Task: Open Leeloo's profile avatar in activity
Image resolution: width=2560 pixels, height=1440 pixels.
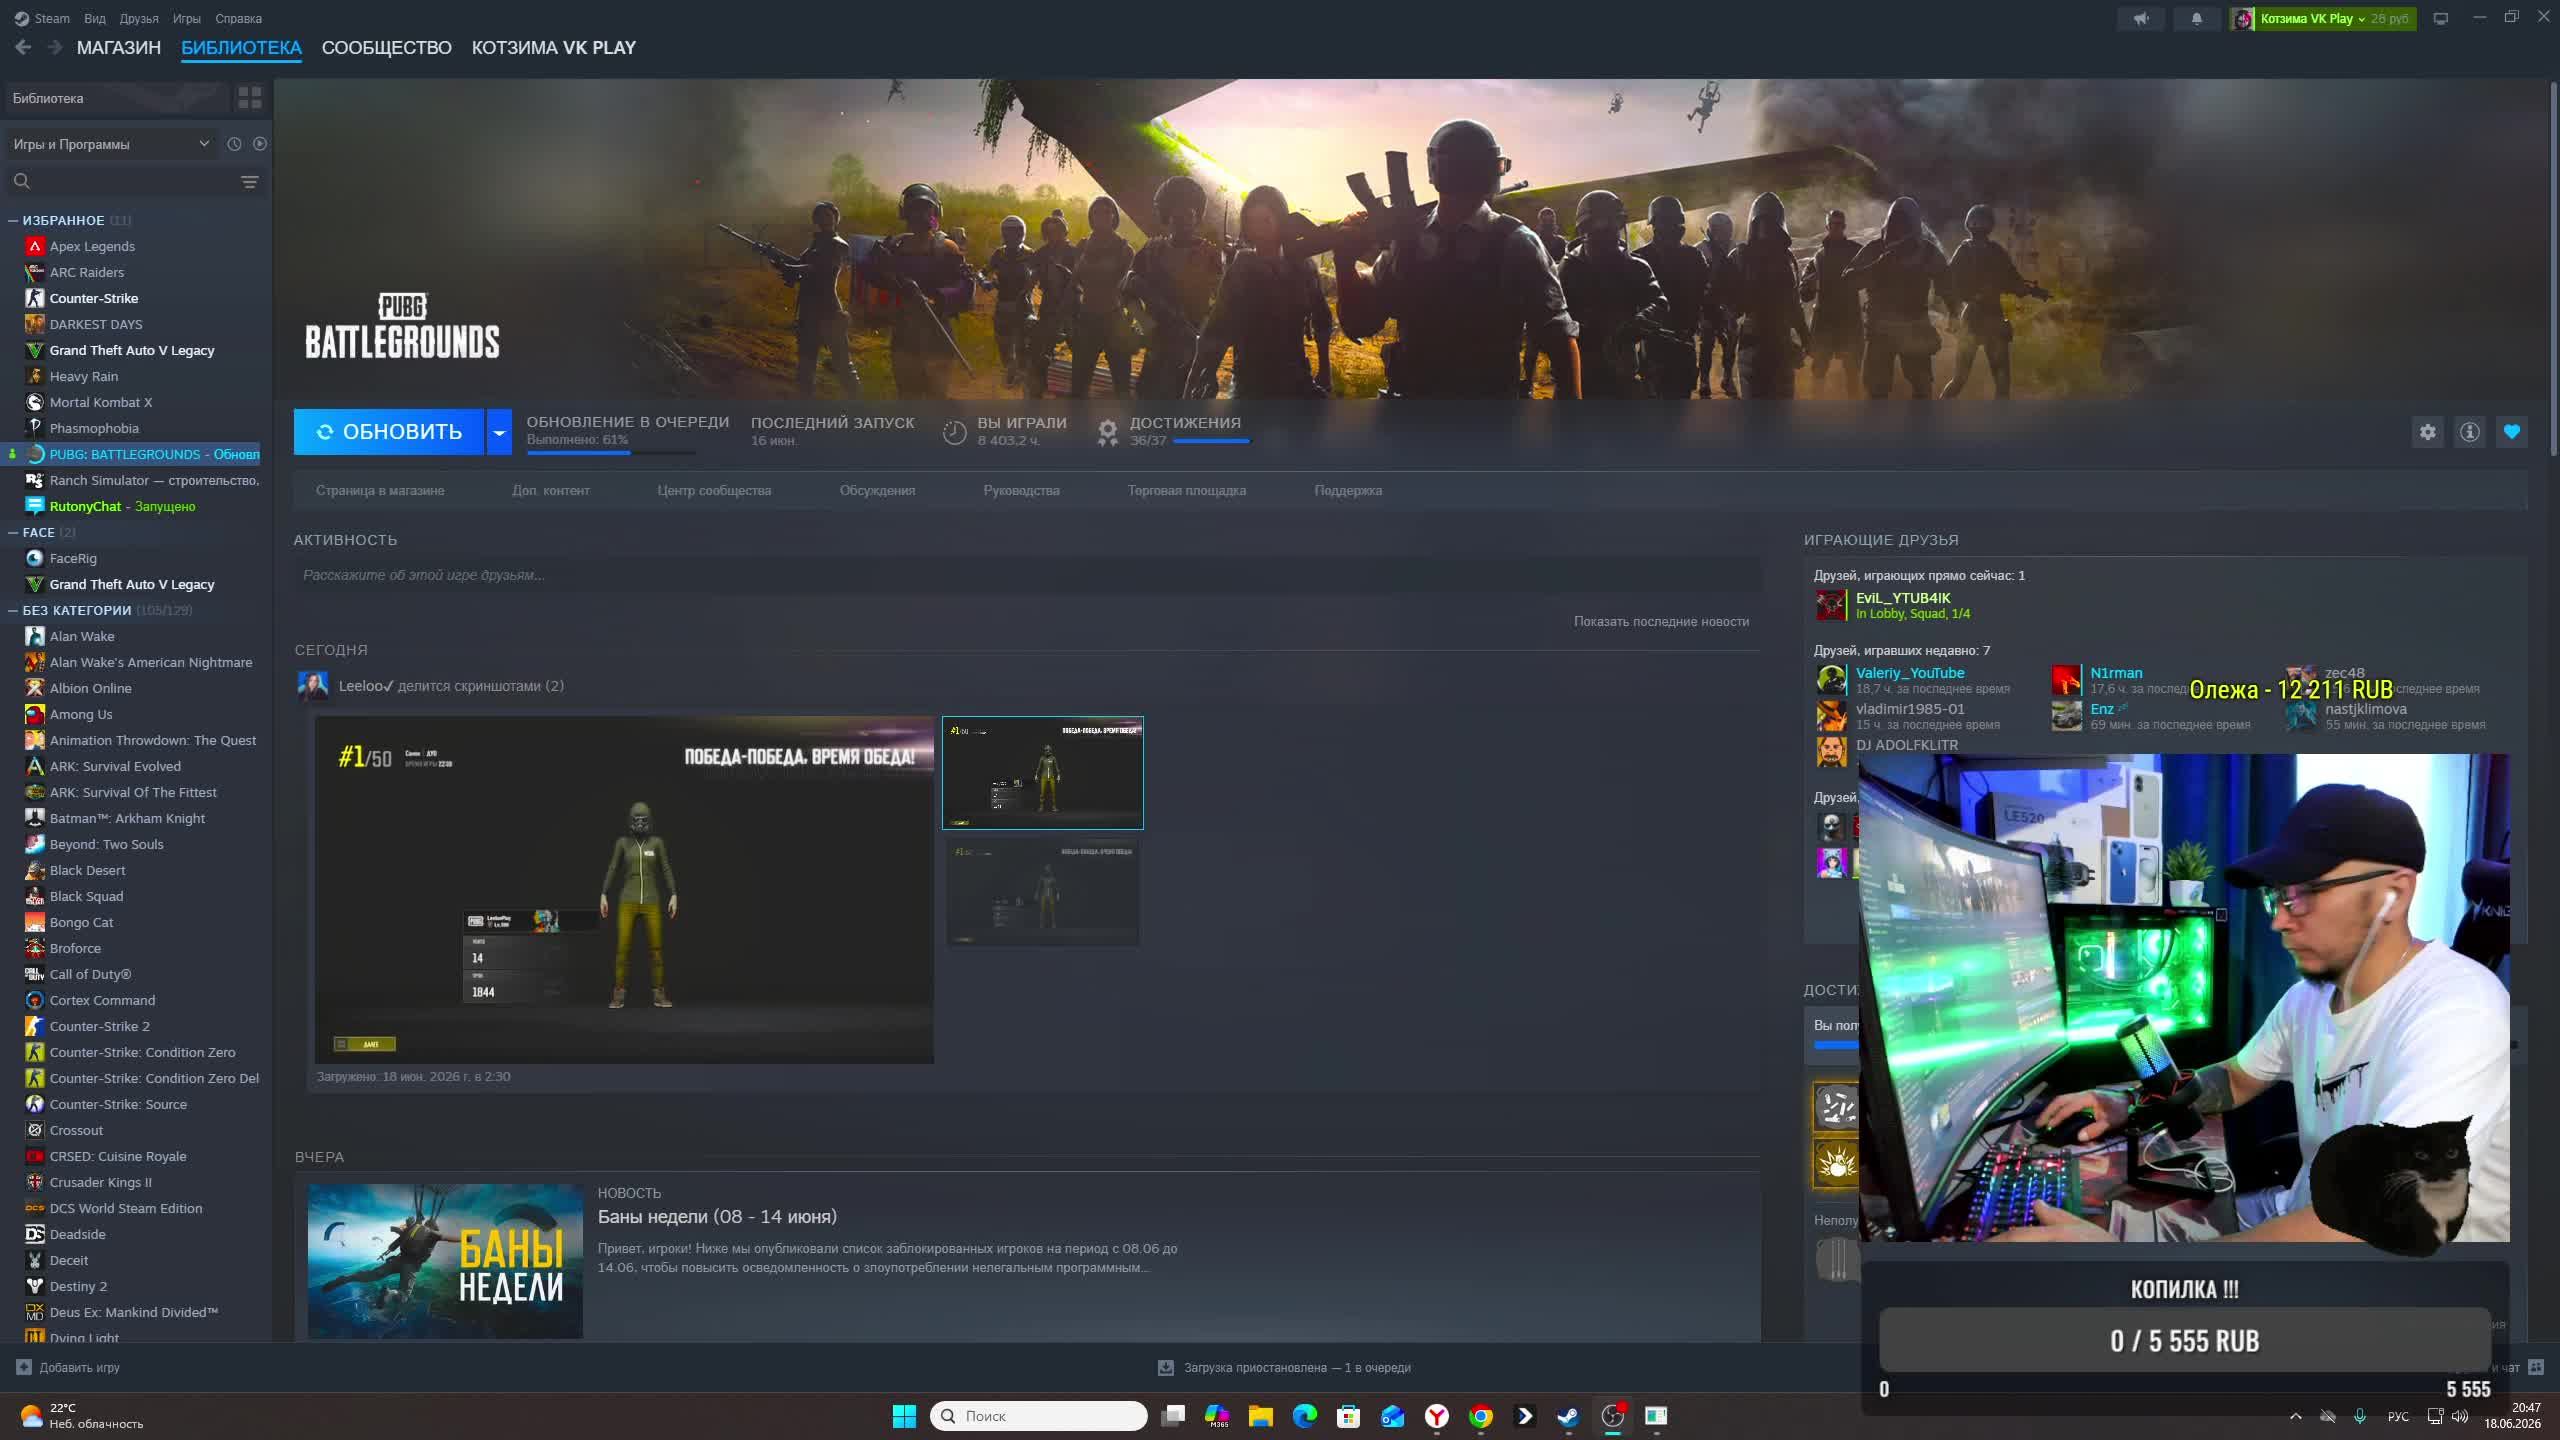Action: pyautogui.click(x=313, y=686)
